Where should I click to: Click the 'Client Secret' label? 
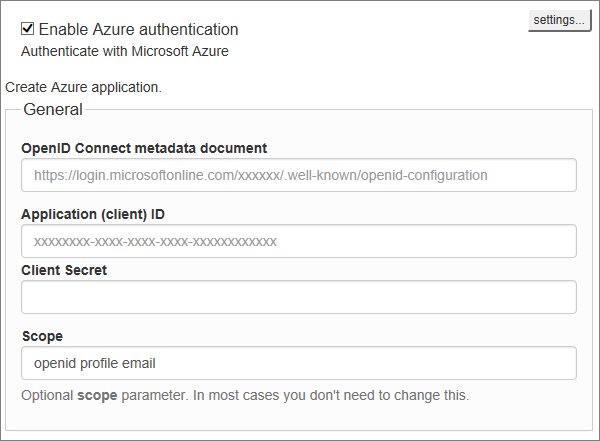point(64,270)
